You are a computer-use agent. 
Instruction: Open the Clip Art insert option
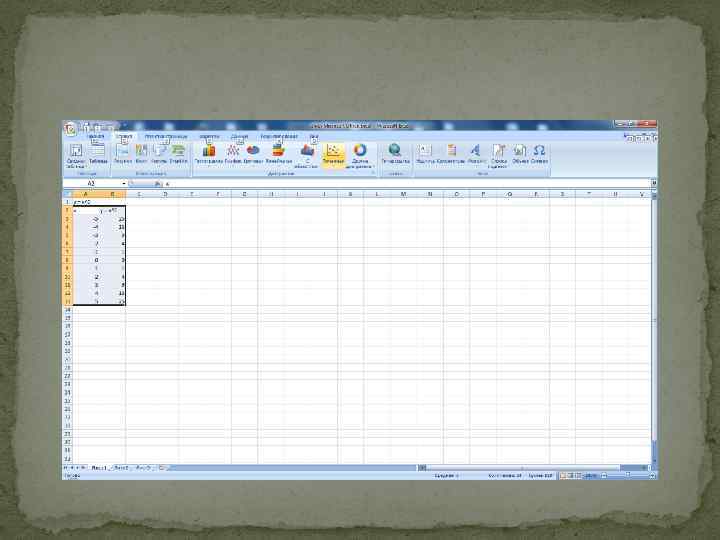click(141, 154)
